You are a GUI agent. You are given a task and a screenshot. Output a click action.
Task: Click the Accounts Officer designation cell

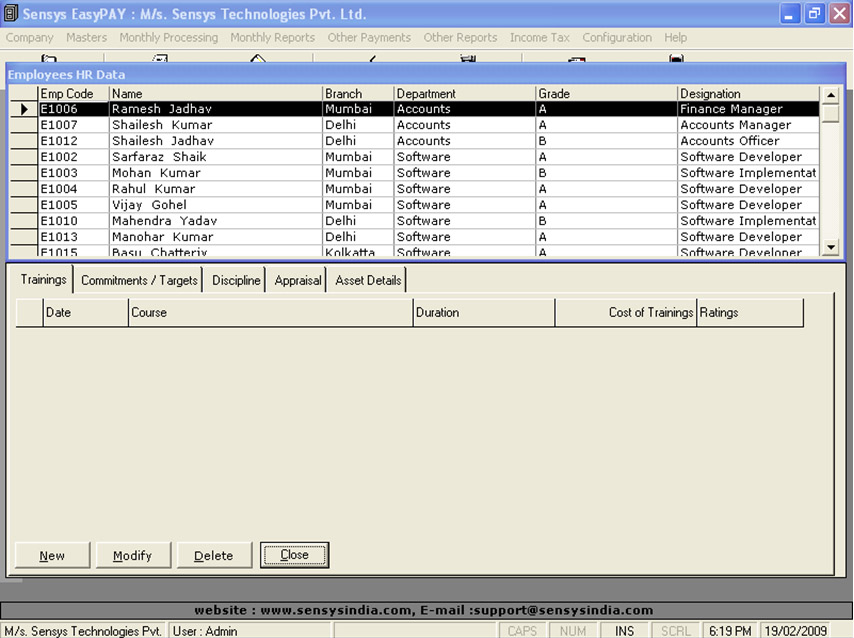point(748,141)
